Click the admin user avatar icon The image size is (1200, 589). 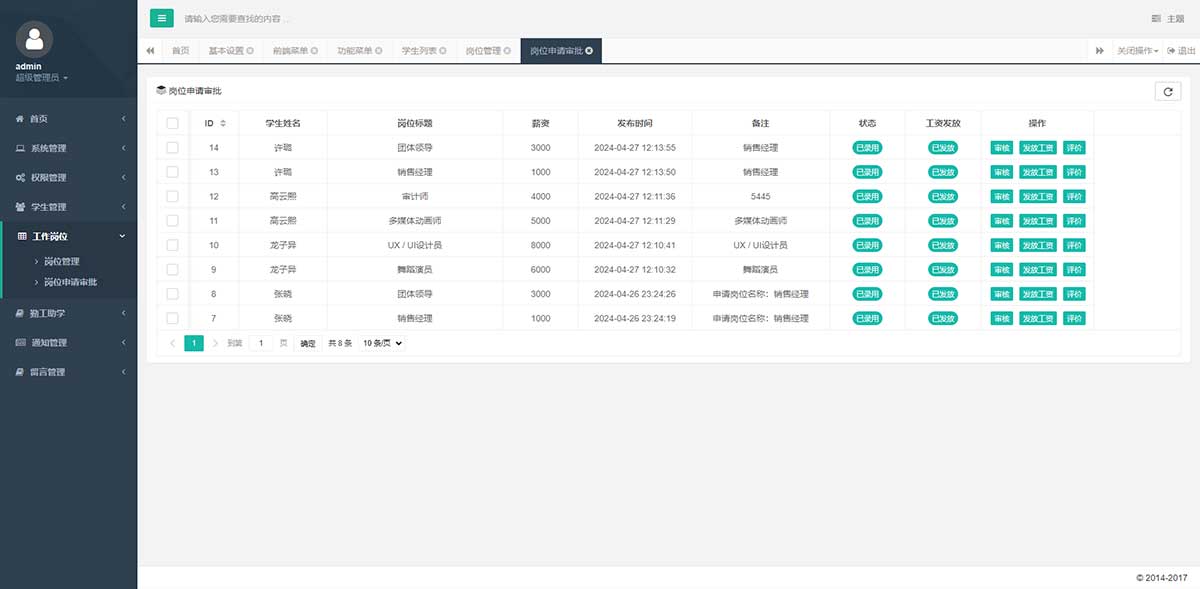(x=35, y=39)
